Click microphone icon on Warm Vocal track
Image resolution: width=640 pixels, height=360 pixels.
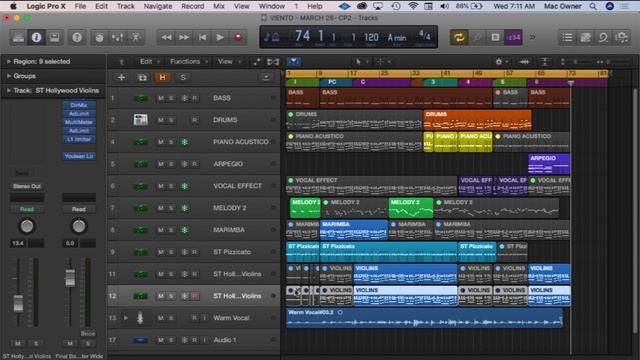tap(140, 318)
